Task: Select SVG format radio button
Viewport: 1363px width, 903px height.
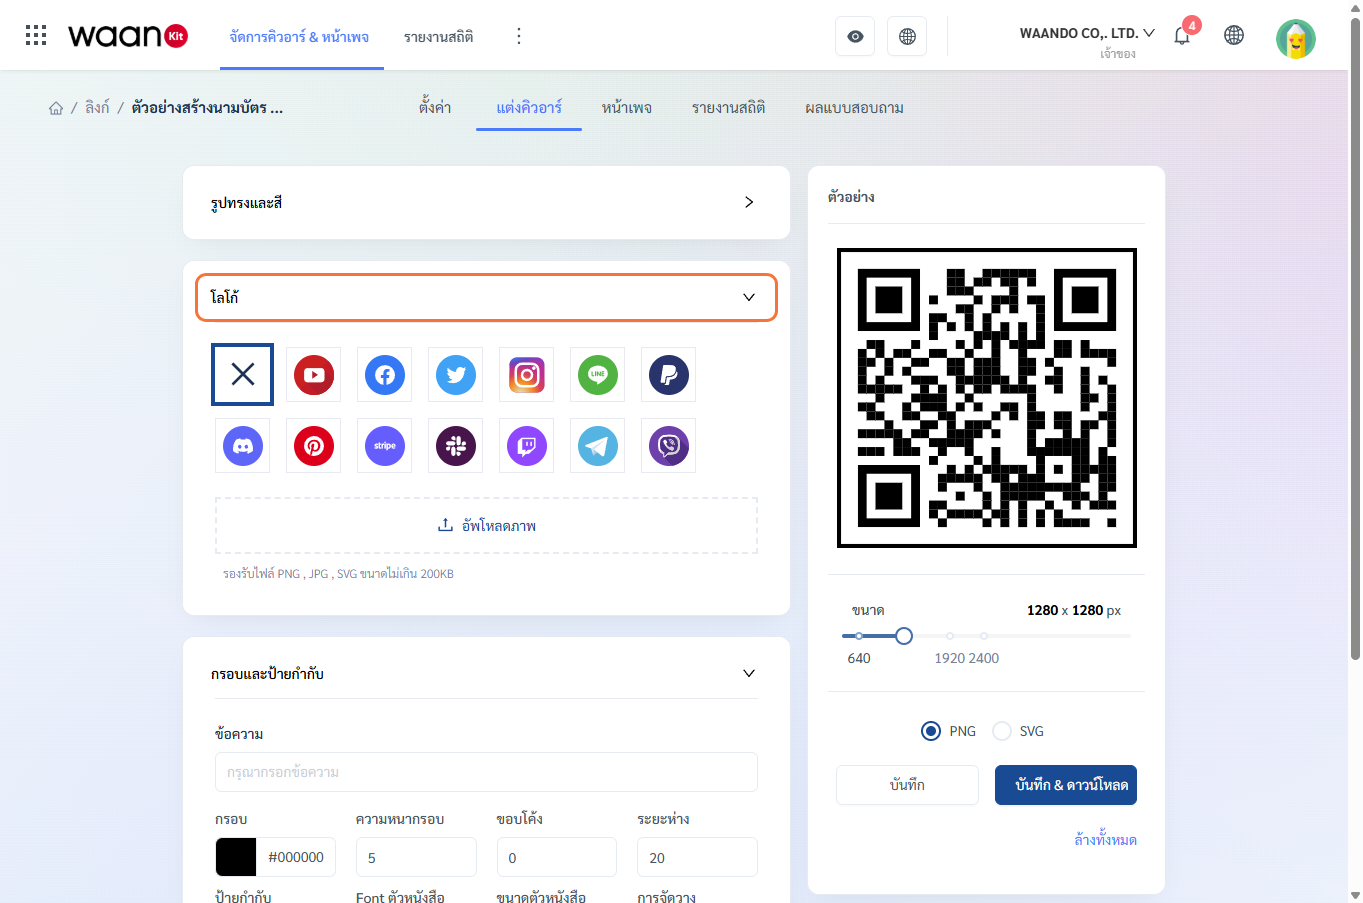Action: click(1002, 731)
